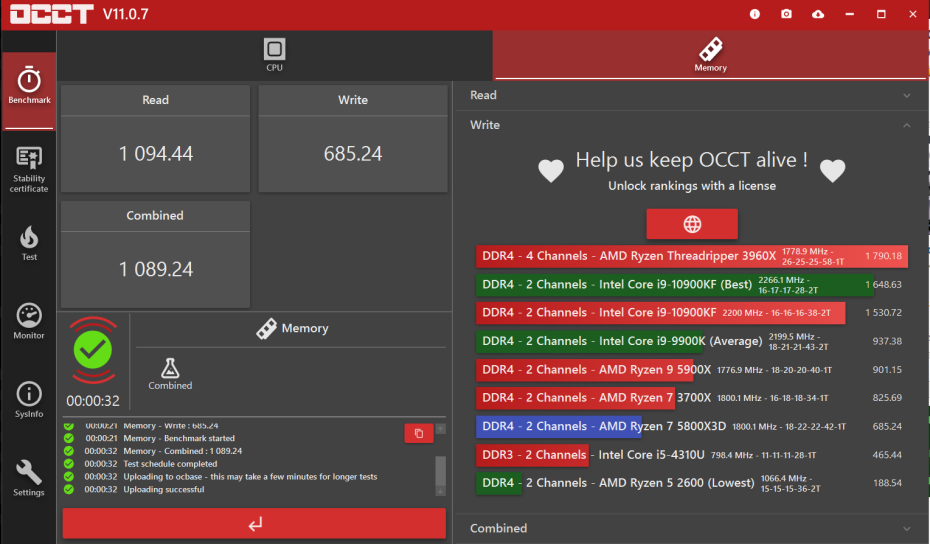
Task: Copy the log with red copy button
Action: click(419, 433)
